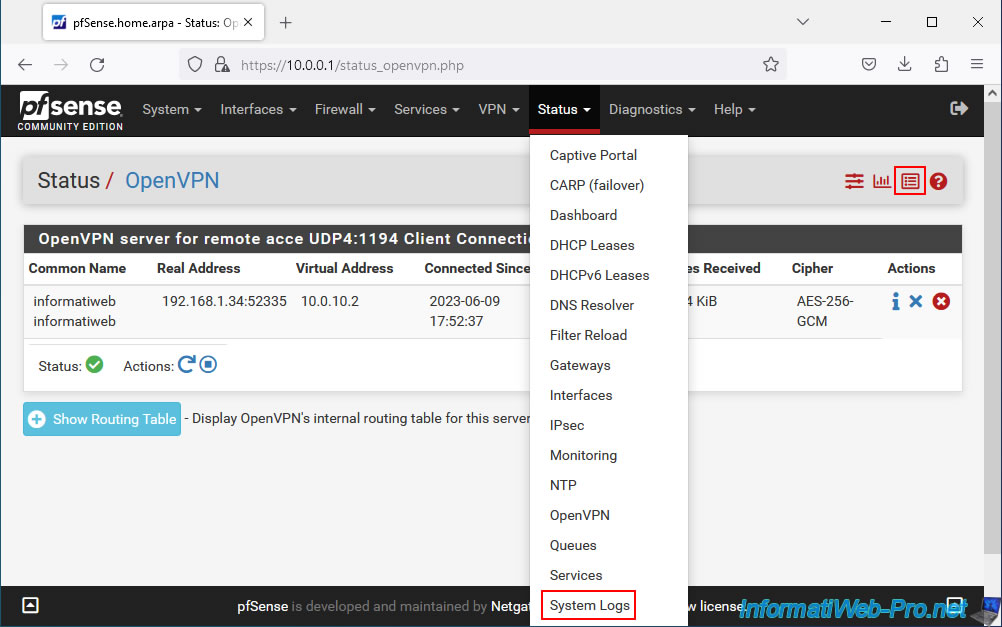Screen dimensions: 1002x627
Task: Expand the Services navbar menu
Action: 427,109
